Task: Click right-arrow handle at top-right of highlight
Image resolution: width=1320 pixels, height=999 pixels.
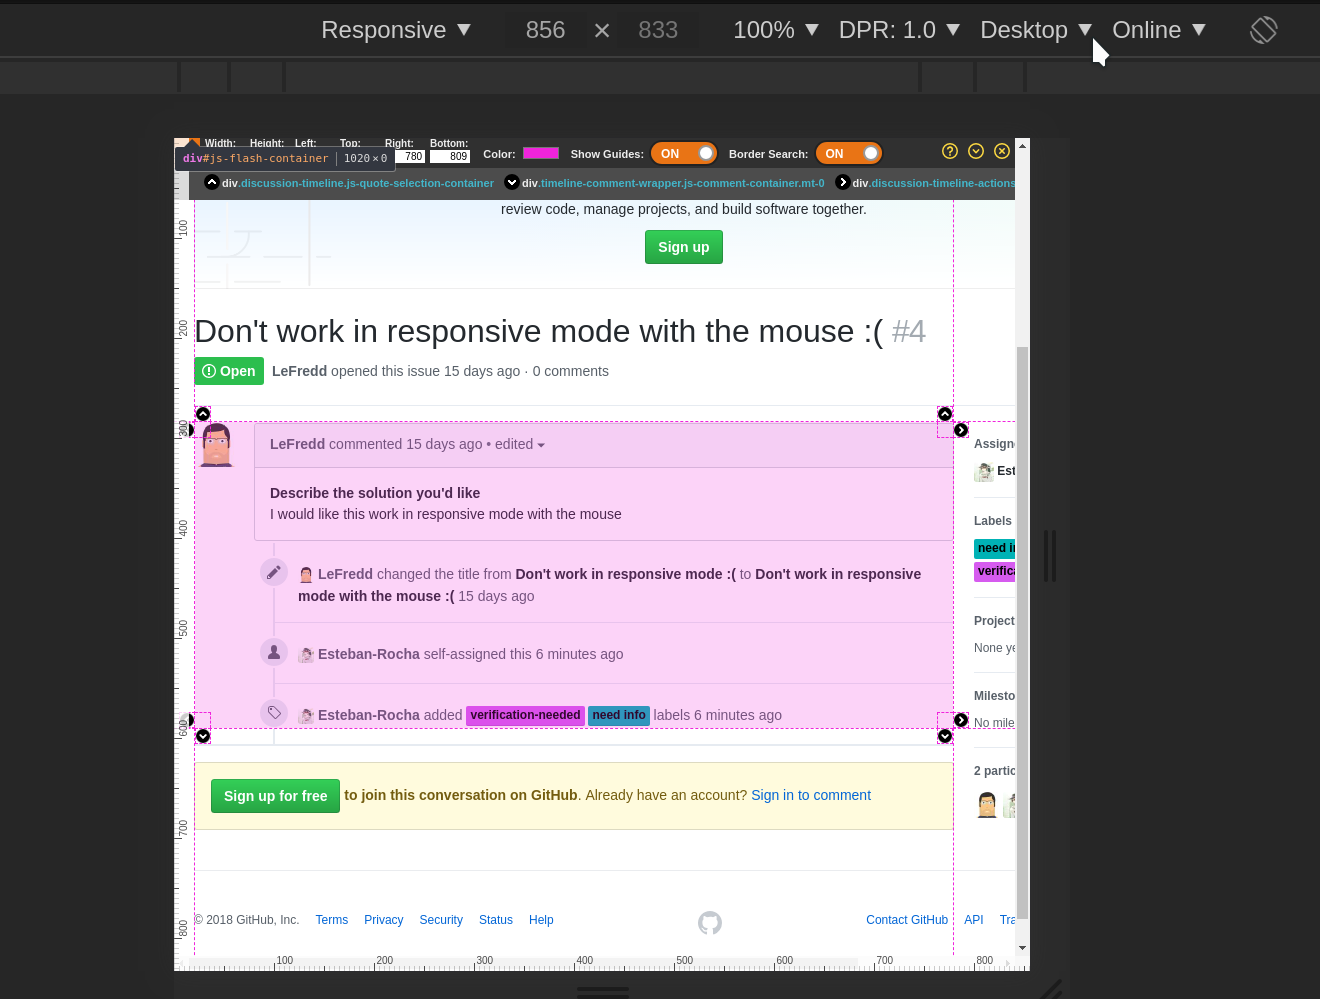Action: [961, 430]
